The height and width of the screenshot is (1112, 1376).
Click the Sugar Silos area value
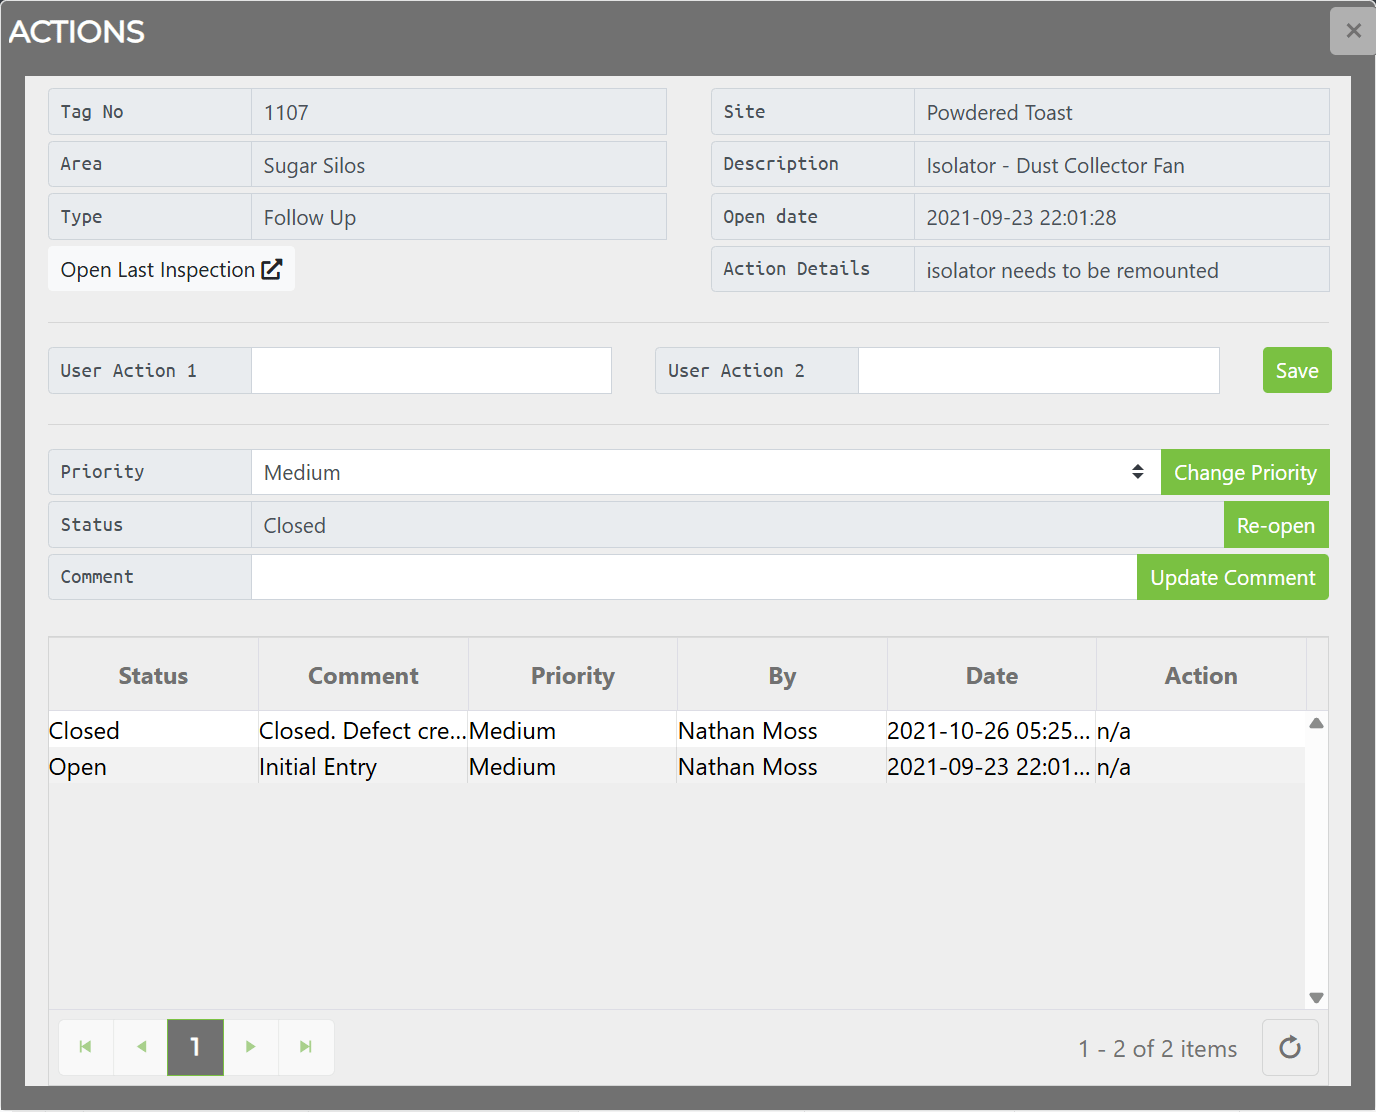click(x=459, y=165)
